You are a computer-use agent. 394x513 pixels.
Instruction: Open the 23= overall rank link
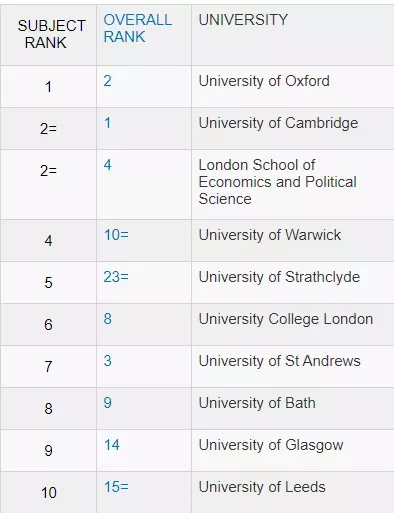(x=116, y=277)
